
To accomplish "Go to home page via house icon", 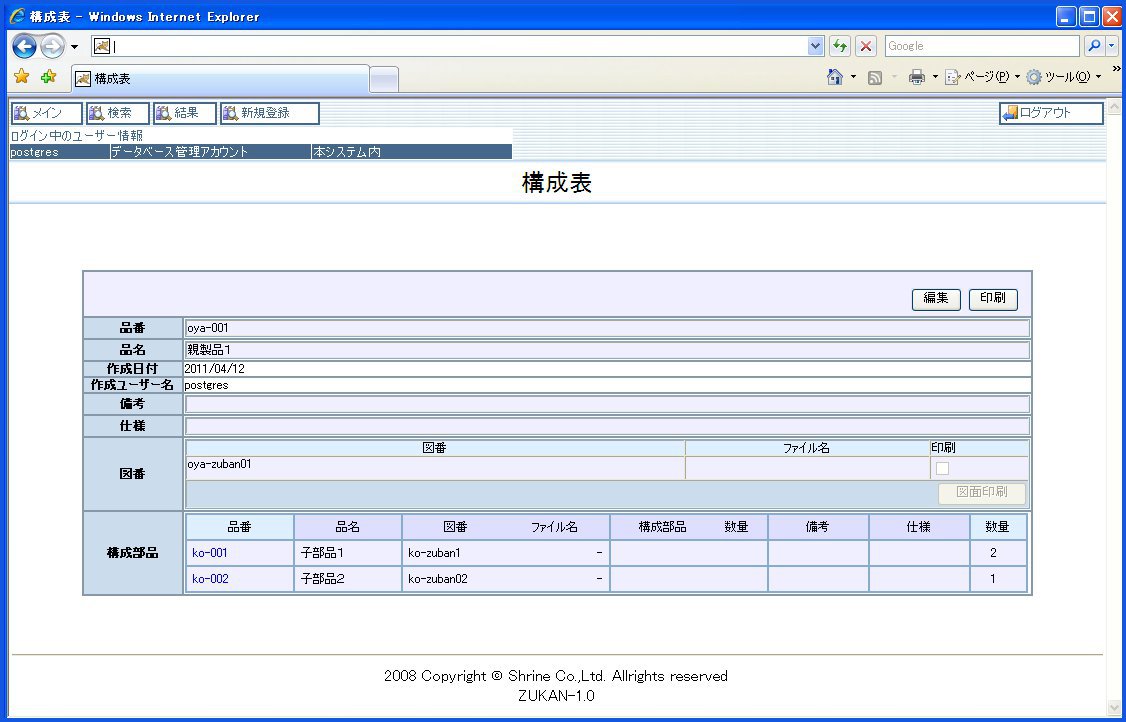I will [834, 77].
